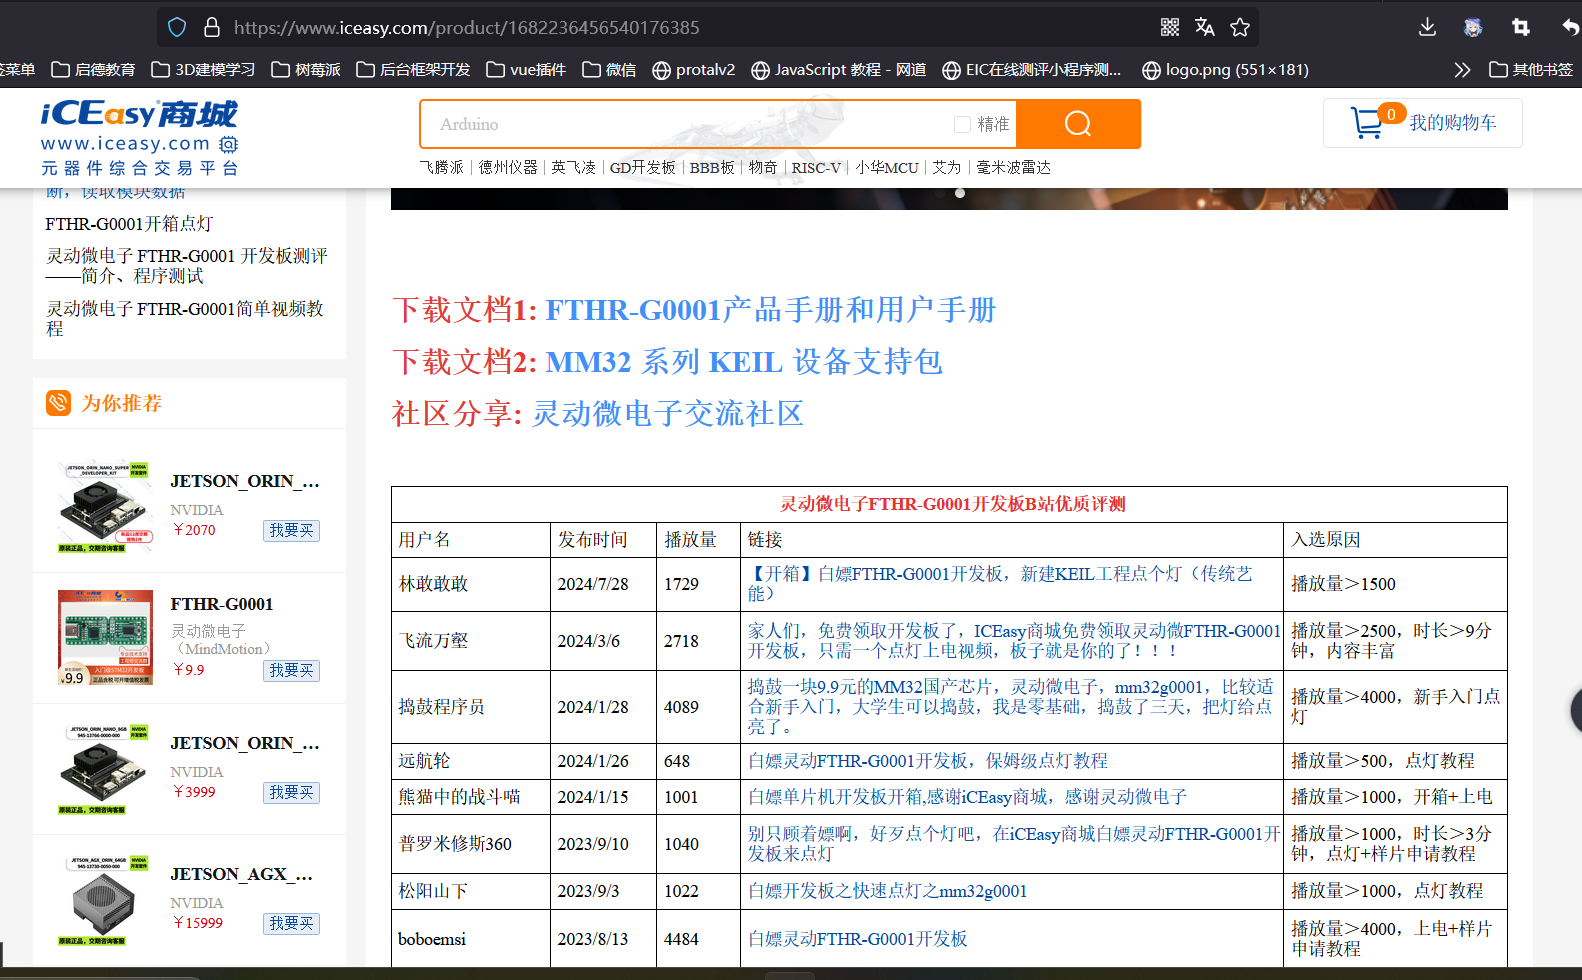Bookmark this page with star icon
The width and height of the screenshot is (1582, 980).
[x=1240, y=27]
